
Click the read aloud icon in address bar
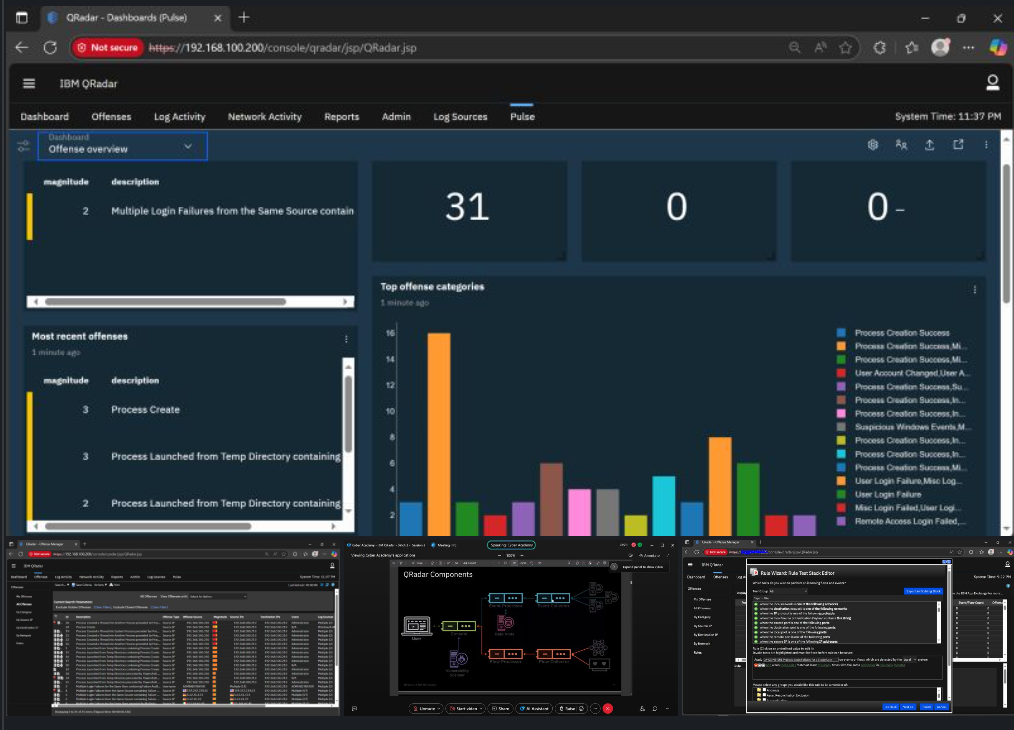pyautogui.click(x=820, y=47)
